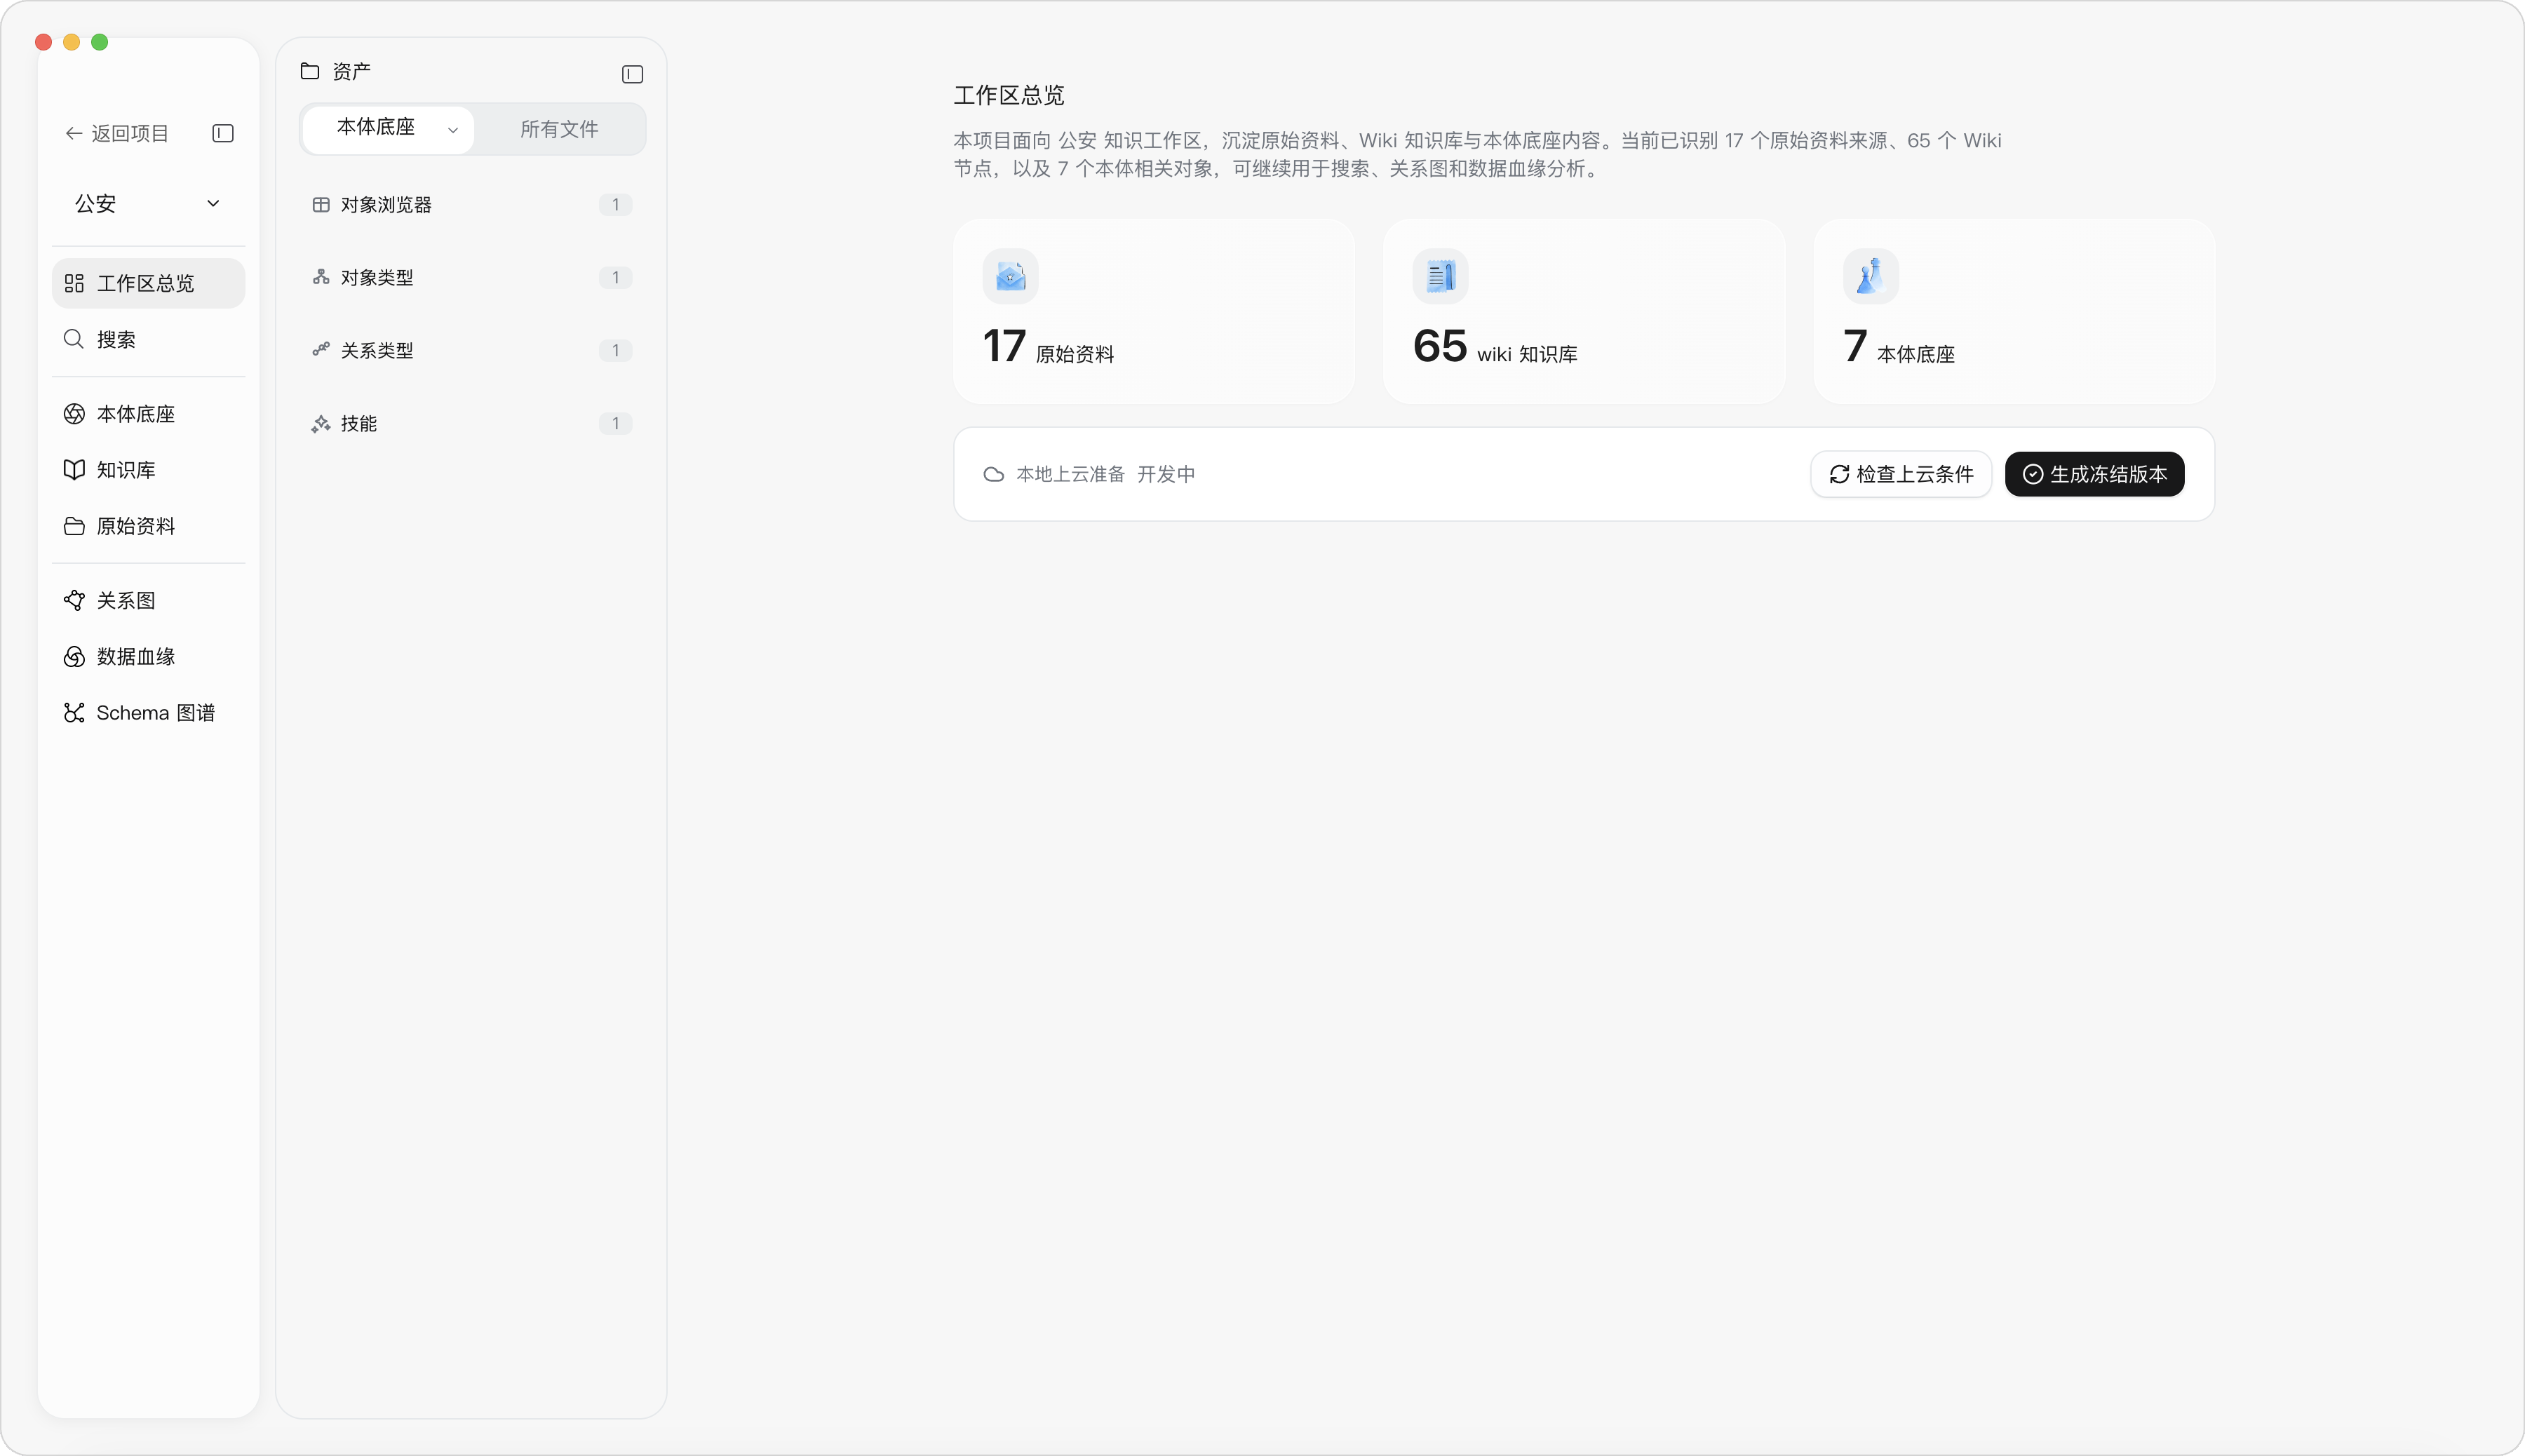This screenshot has height=1456, width=2525.
Task: Open the 数据血缘 sidebar text
Action: click(136, 656)
